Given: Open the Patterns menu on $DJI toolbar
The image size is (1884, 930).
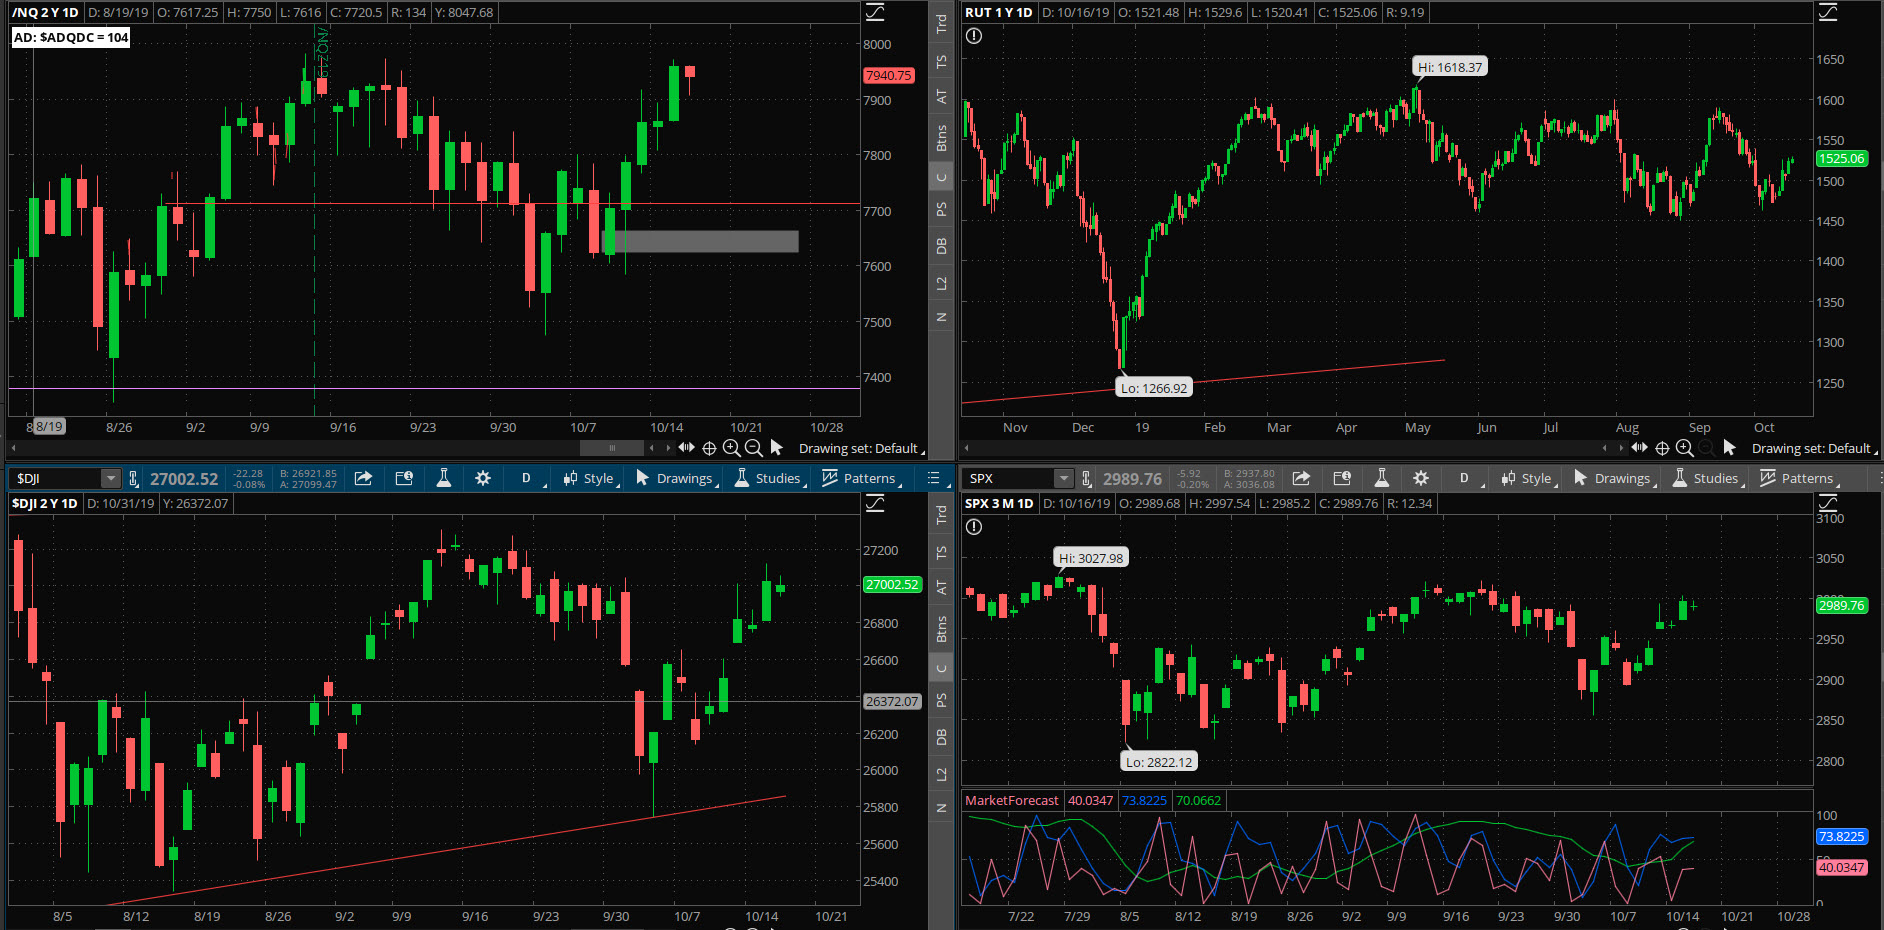Looking at the screenshot, I should coord(861,478).
